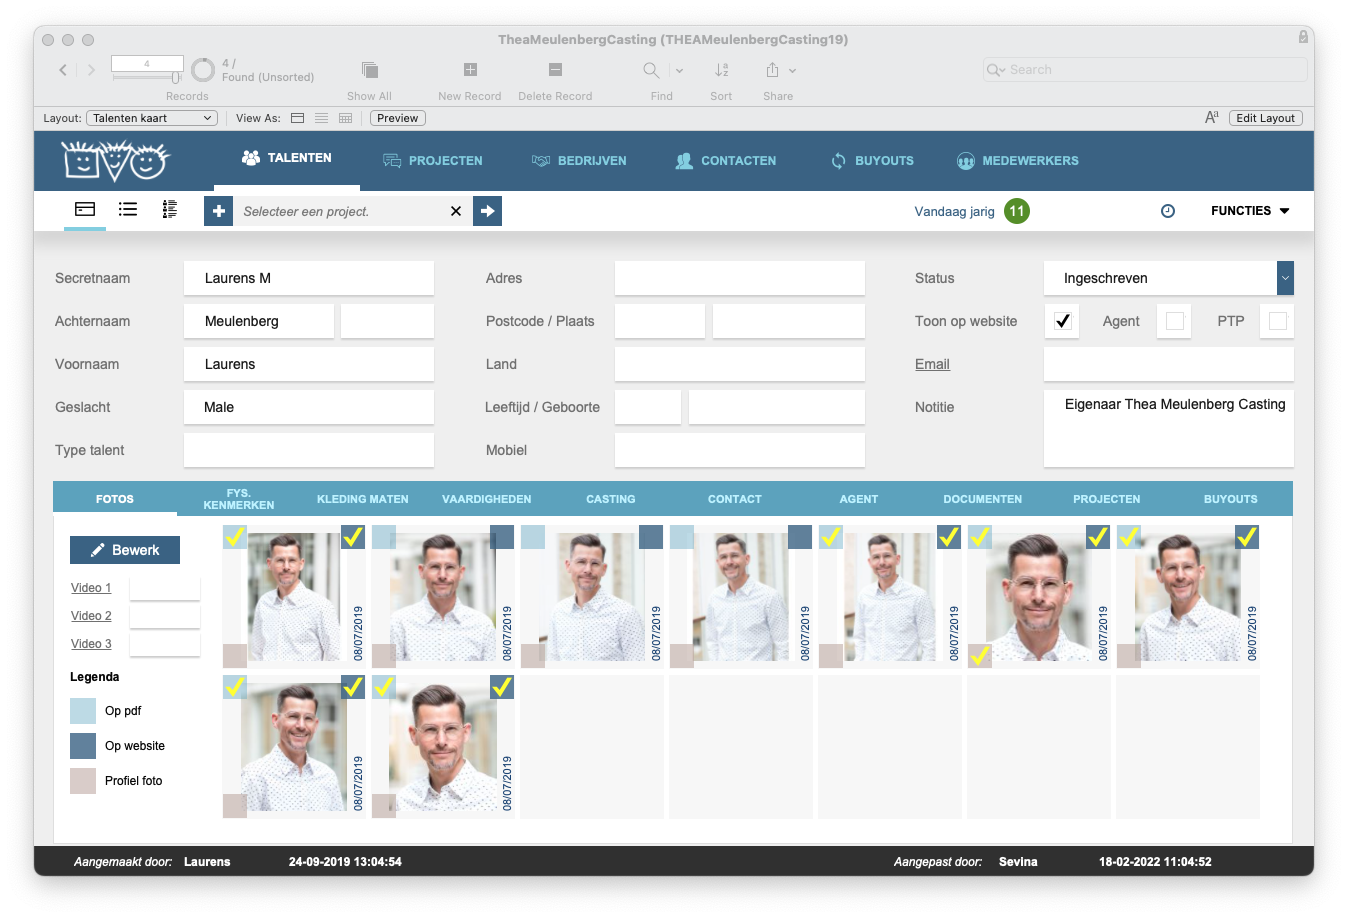Viewport: 1348px width, 918px height.
Task: Switch to View As form icon
Action: (x=297, y=118)
